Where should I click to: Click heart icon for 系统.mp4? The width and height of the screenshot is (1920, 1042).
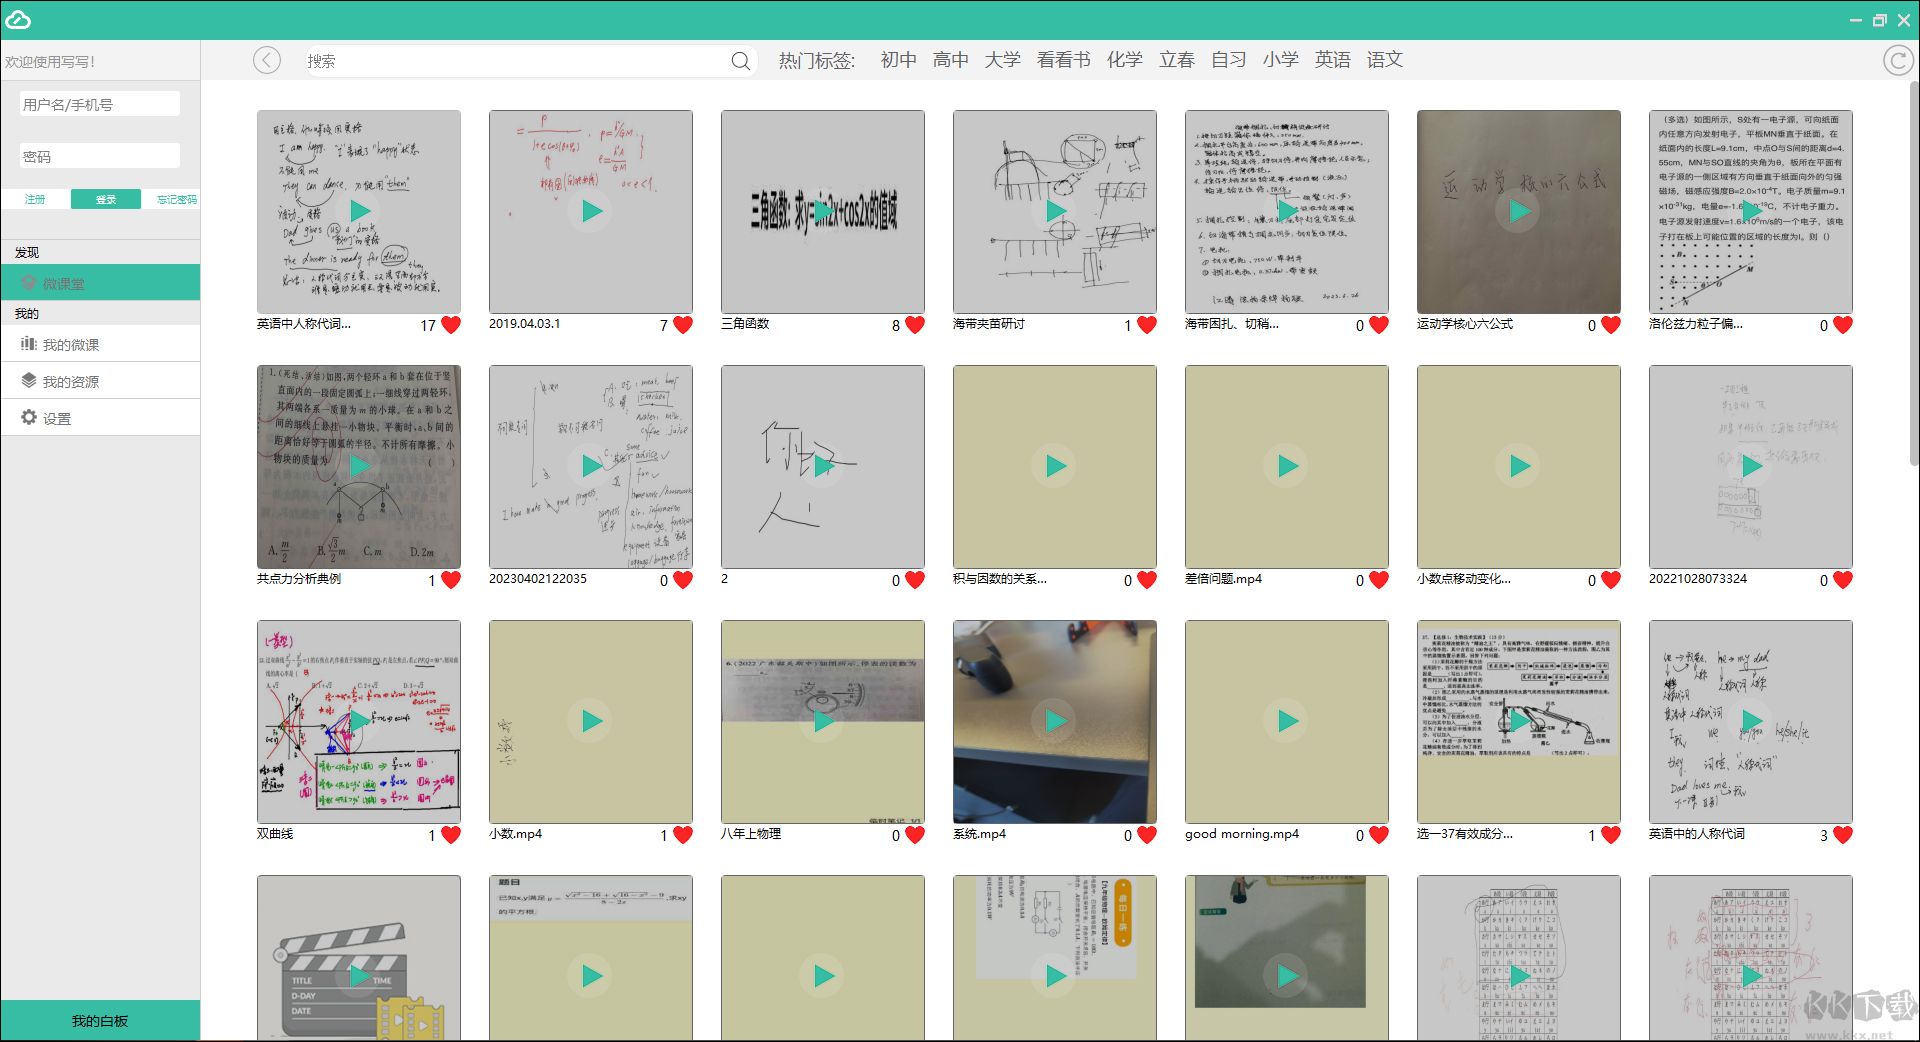(x=1147, y=834)
